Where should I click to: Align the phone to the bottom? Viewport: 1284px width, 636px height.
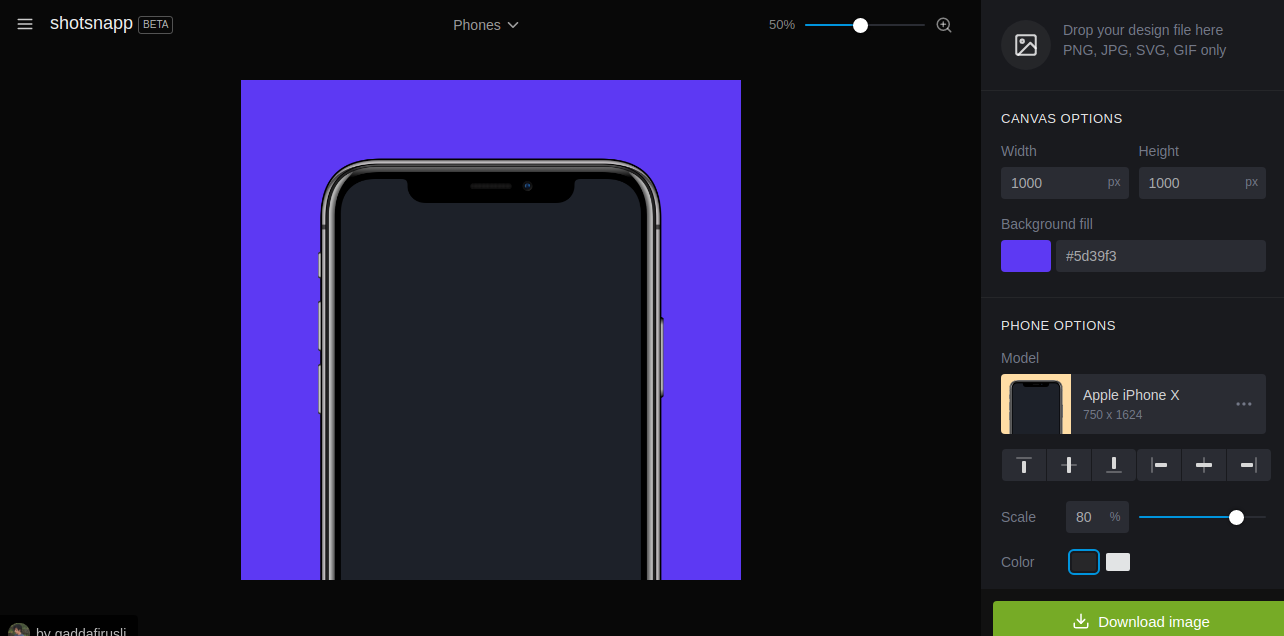click(1114, 465)
